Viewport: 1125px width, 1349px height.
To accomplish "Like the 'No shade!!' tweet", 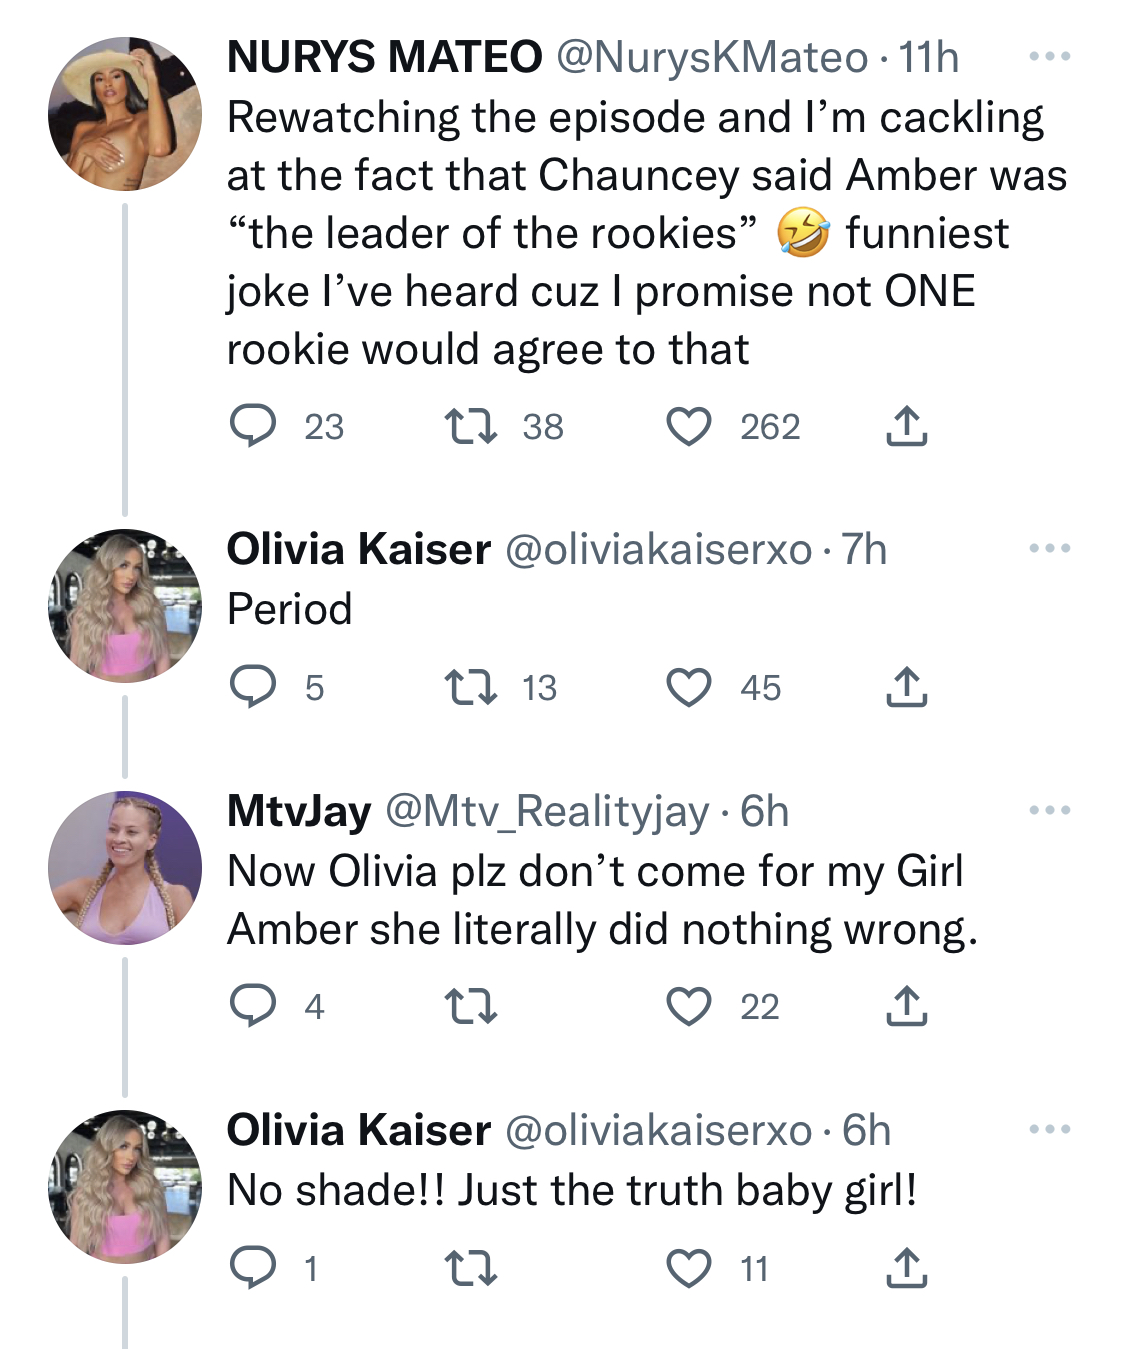I will [689, 1268].
